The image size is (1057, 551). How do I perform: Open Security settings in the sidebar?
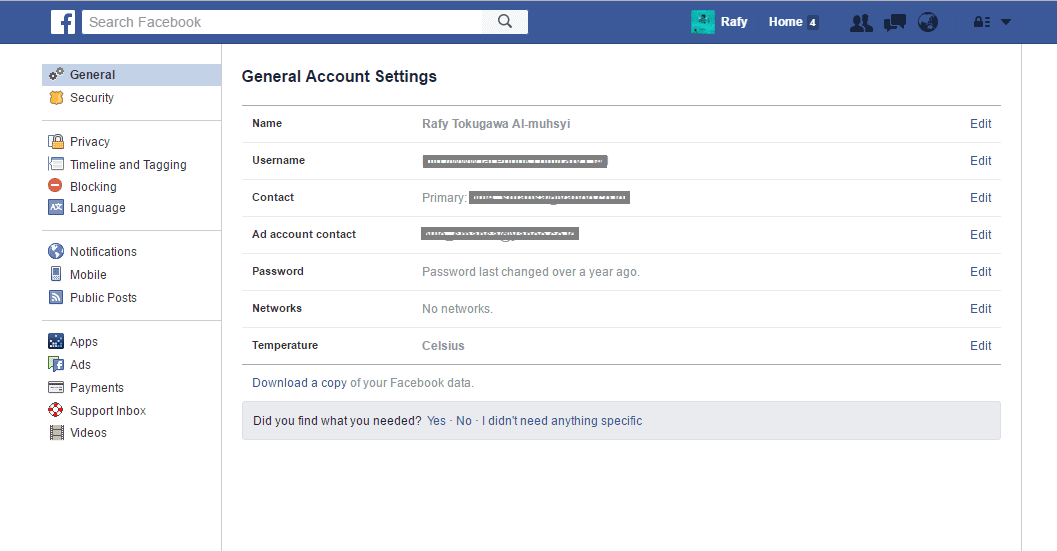[91, 98]
